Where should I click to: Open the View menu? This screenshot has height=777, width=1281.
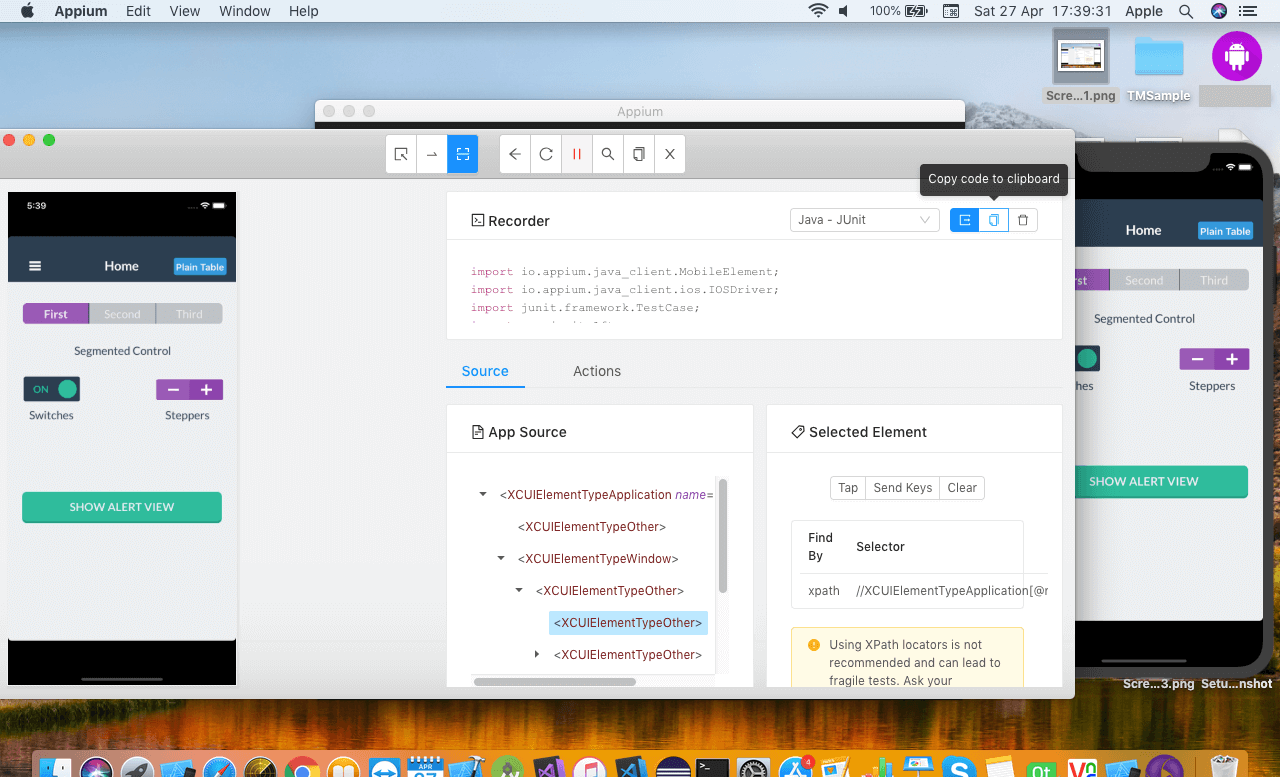[185, 11]
